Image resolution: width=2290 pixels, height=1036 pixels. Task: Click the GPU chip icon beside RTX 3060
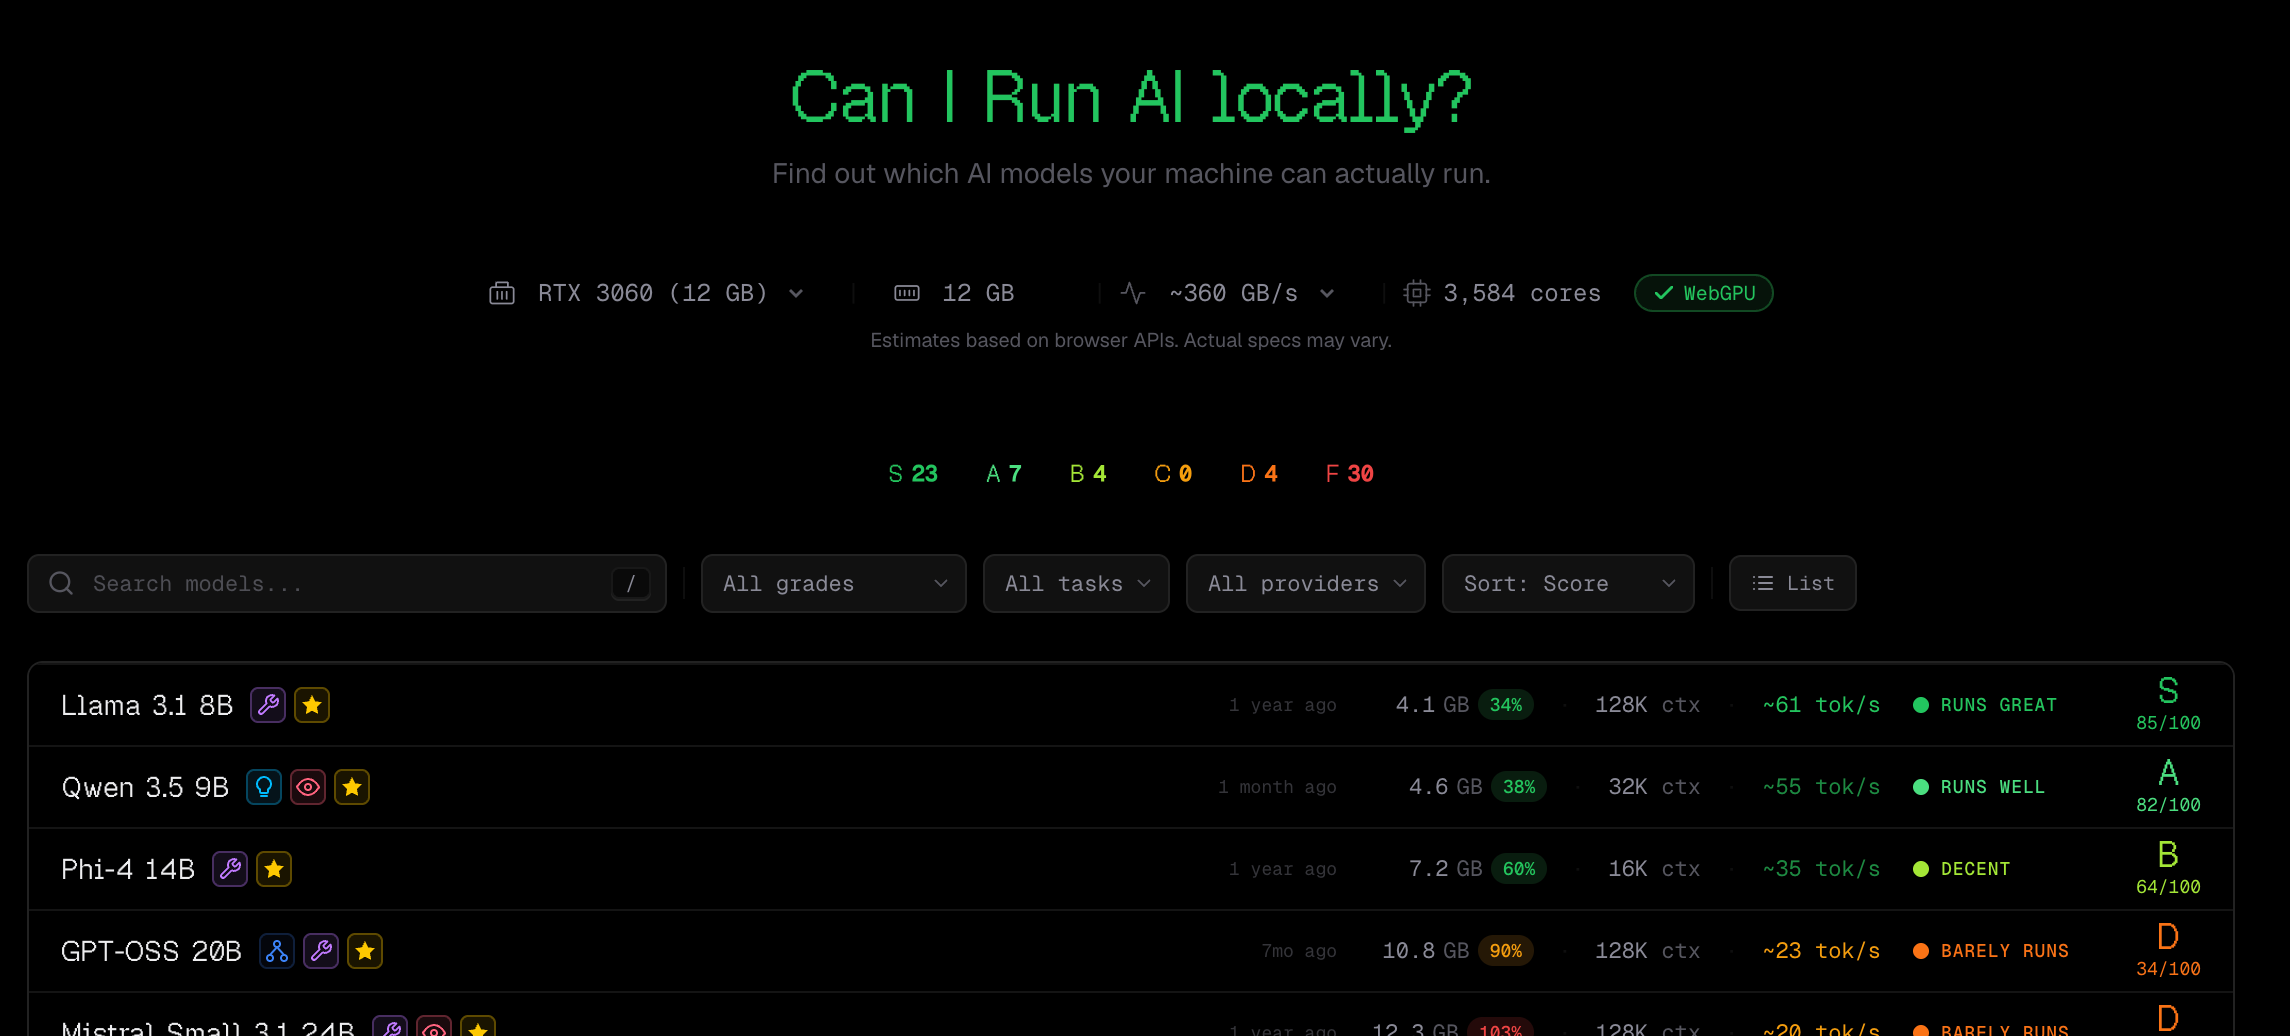(x=502, y=293)
